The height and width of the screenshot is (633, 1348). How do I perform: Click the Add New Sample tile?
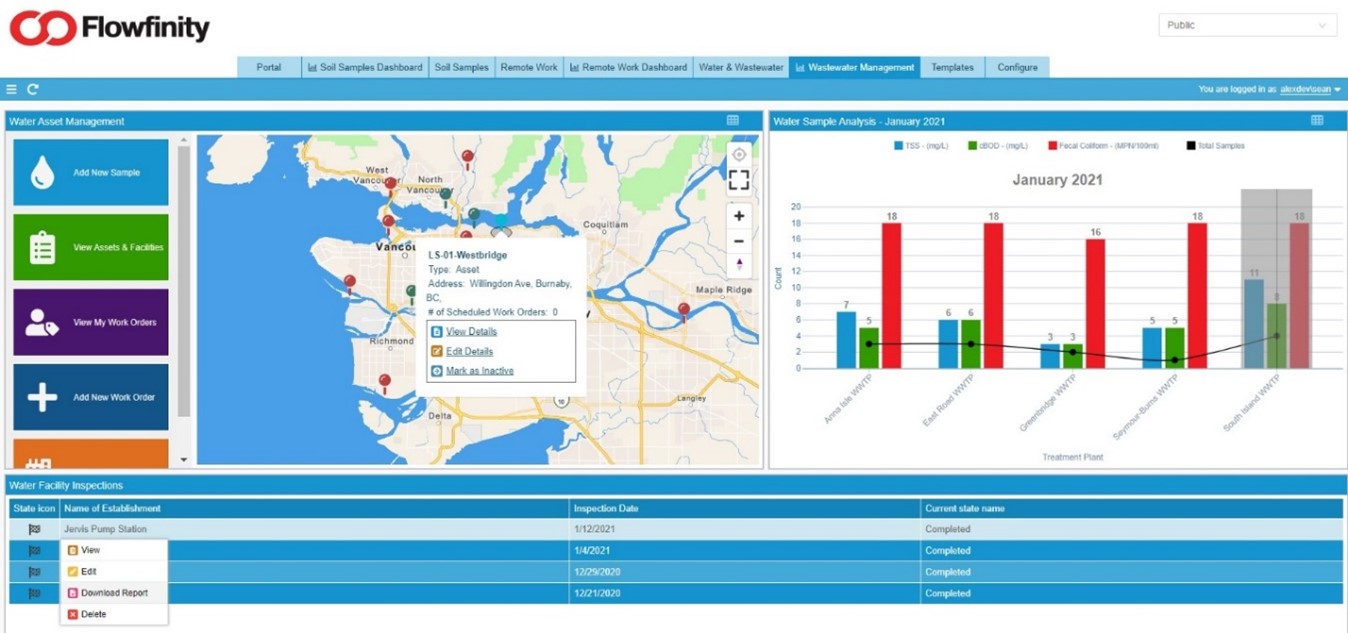(x=91, y=172)
